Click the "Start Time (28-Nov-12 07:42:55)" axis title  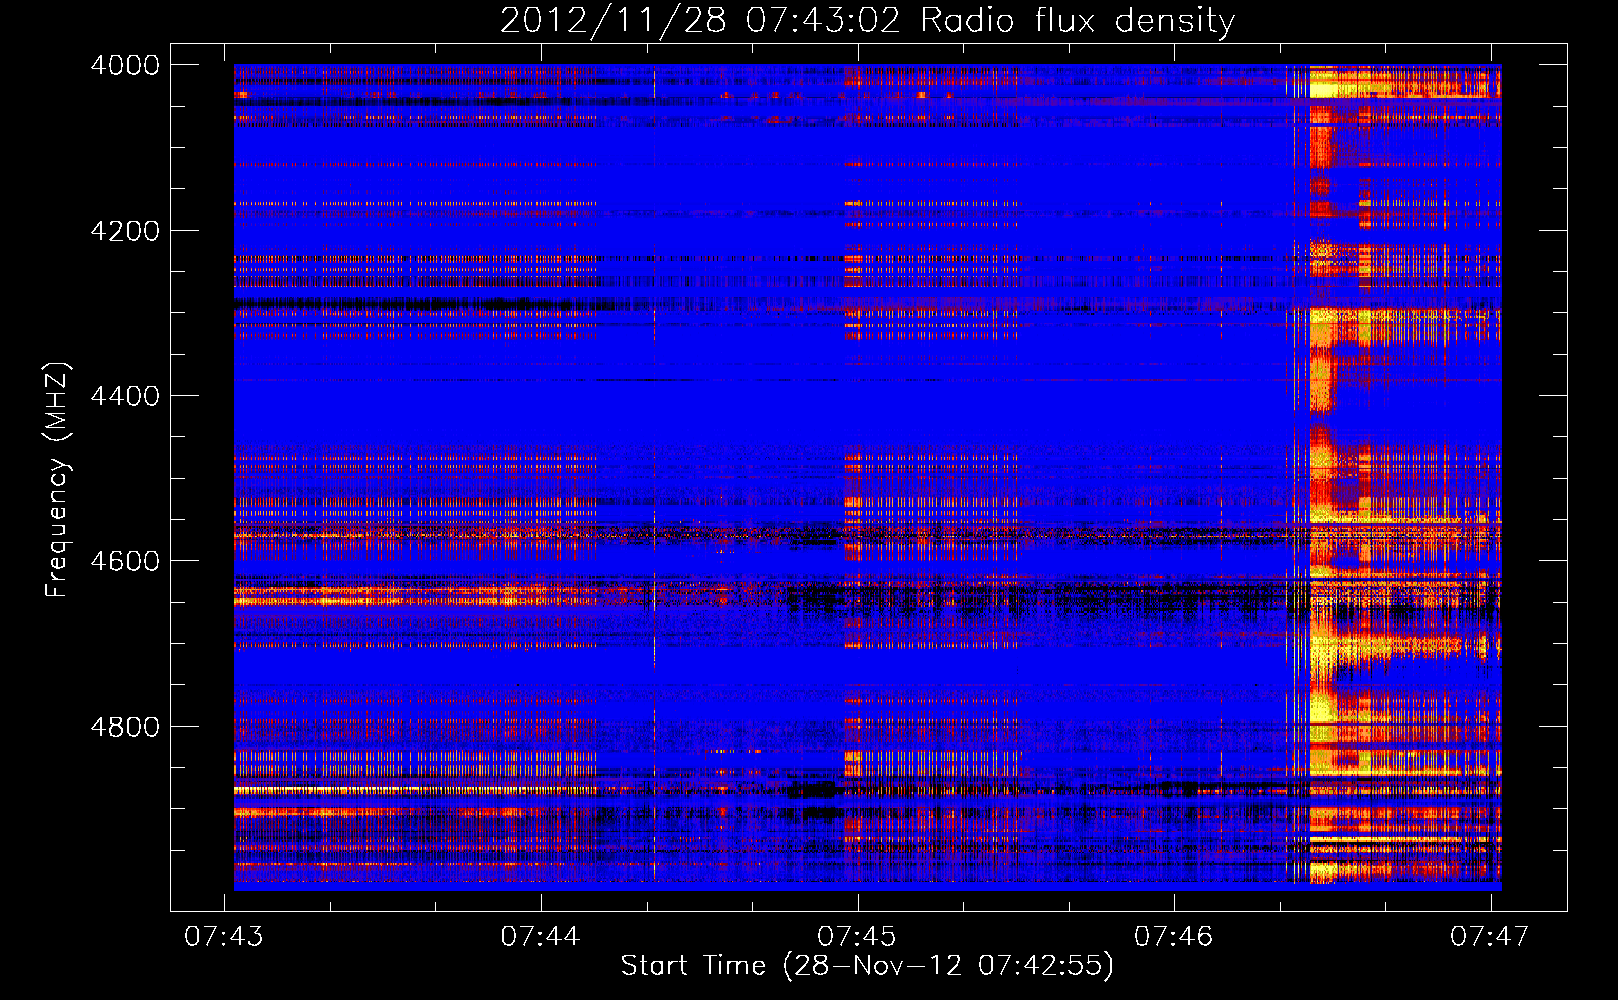[x=867, y=966]
